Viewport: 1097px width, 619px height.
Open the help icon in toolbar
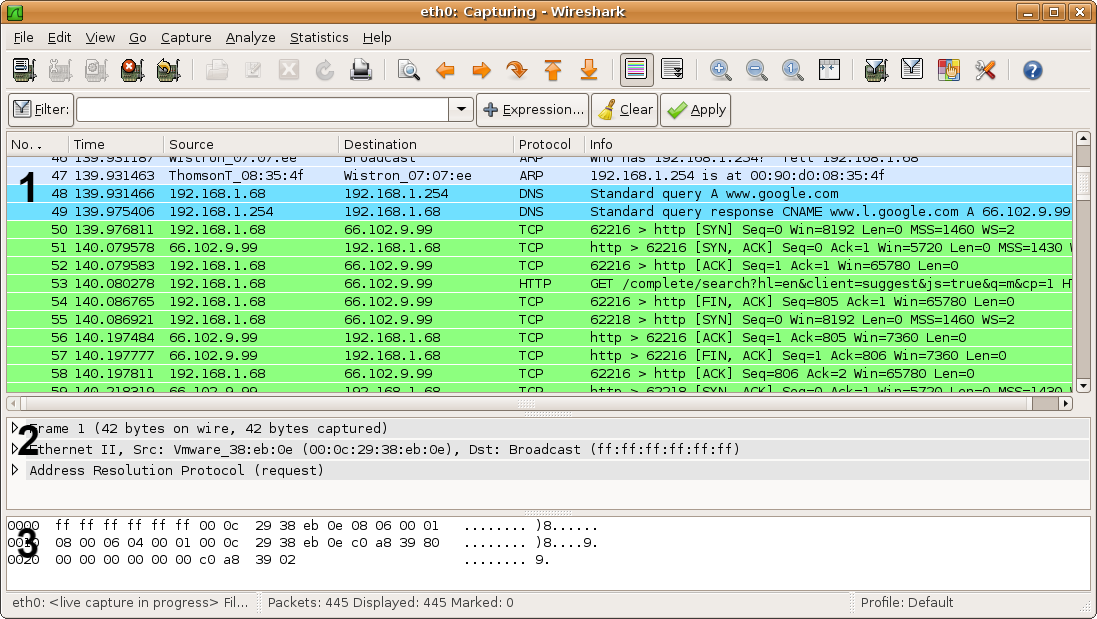[1033, 70]
